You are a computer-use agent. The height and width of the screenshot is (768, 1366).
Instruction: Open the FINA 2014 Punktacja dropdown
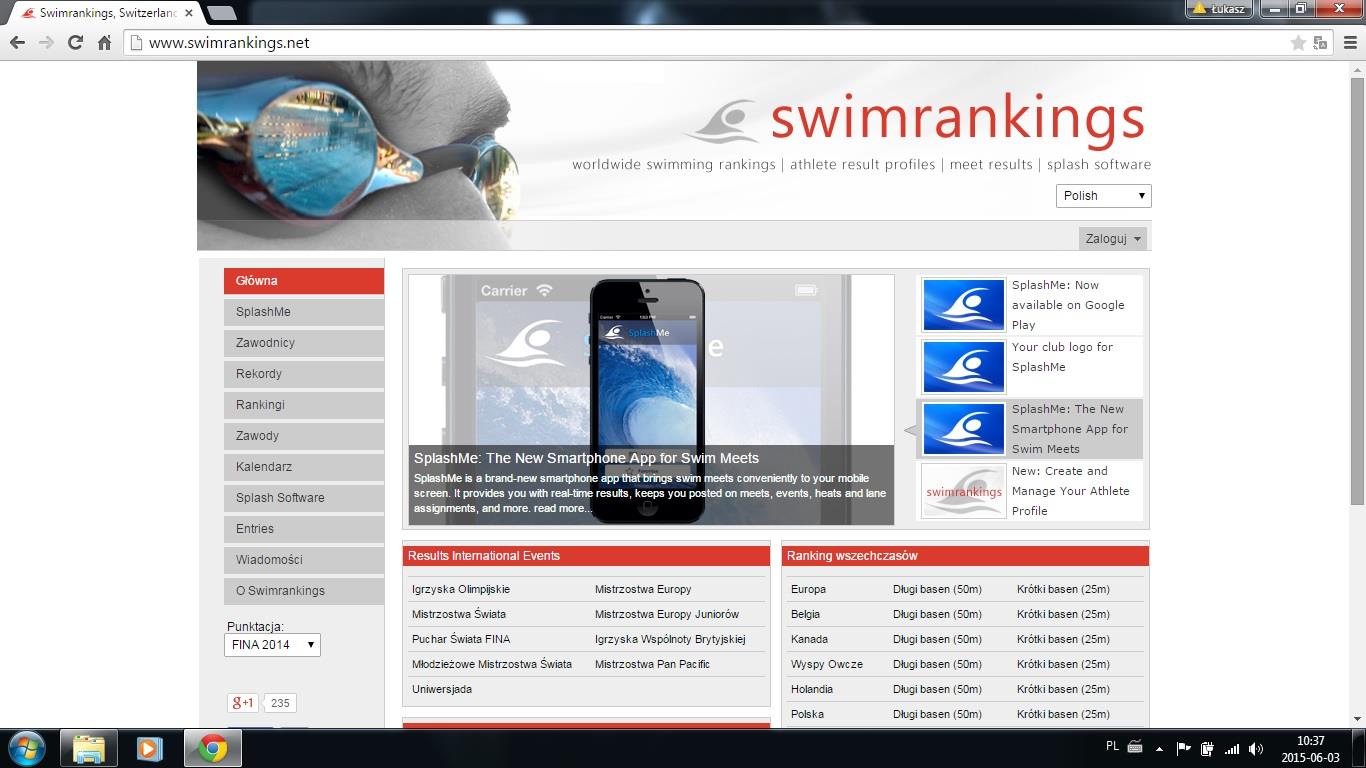(272, 645)
